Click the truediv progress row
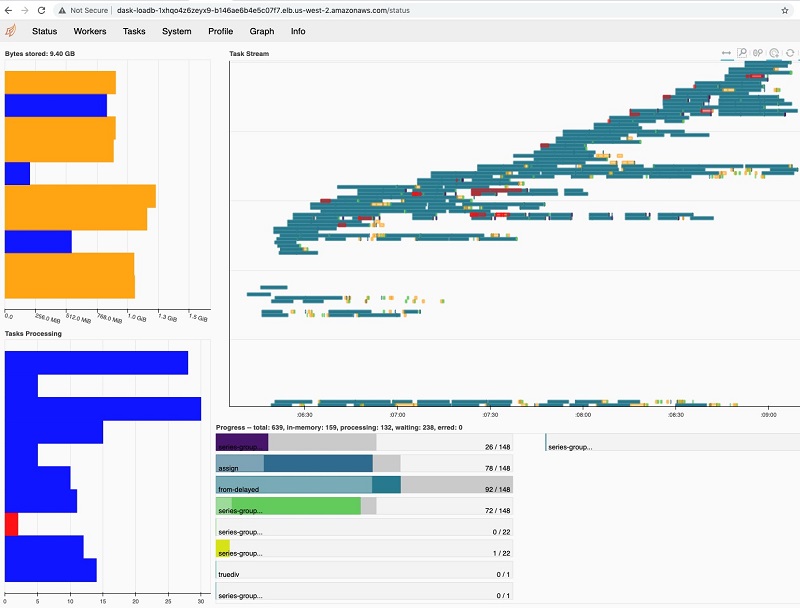800x608 pixels. (364, 570)
